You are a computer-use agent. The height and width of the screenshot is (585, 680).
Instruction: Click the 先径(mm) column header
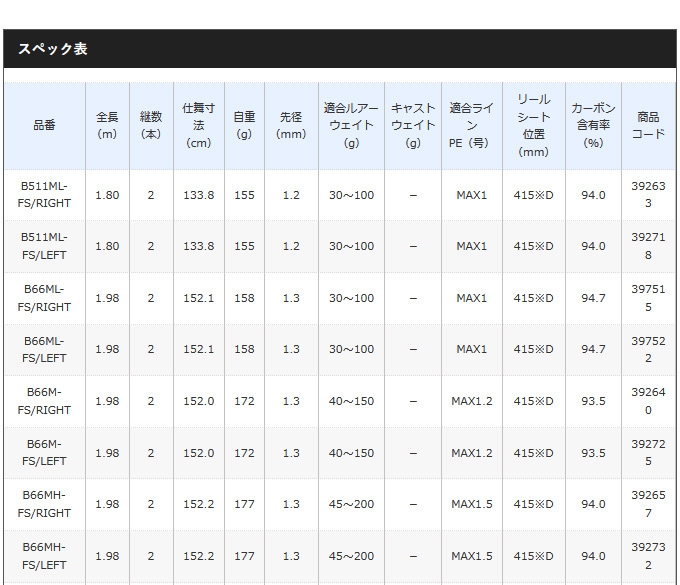tap(291, 126)
